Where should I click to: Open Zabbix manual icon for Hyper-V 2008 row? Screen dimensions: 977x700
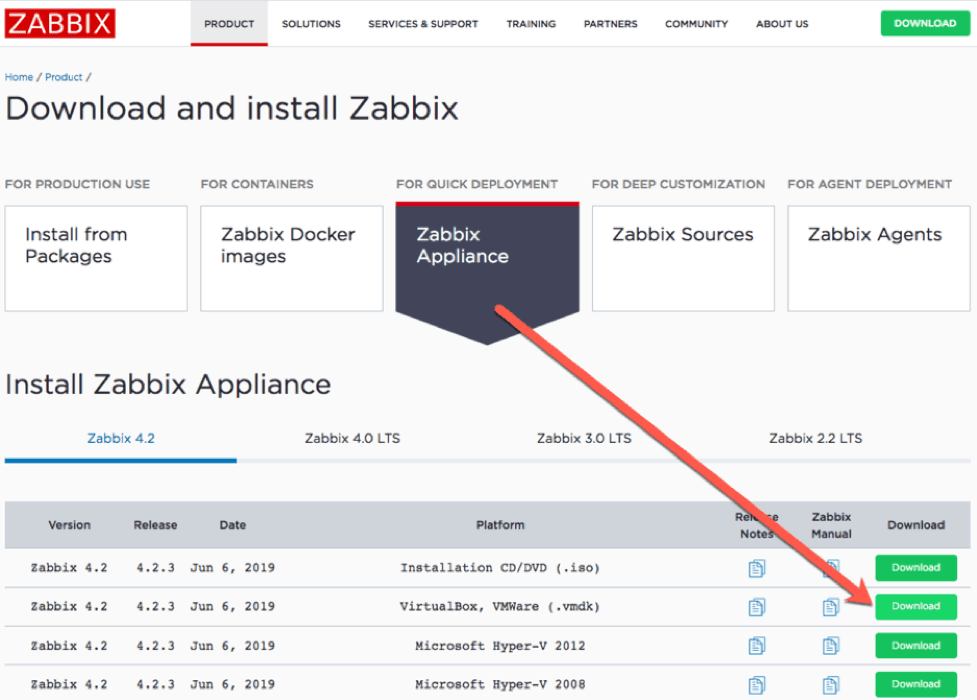[831, 684]
